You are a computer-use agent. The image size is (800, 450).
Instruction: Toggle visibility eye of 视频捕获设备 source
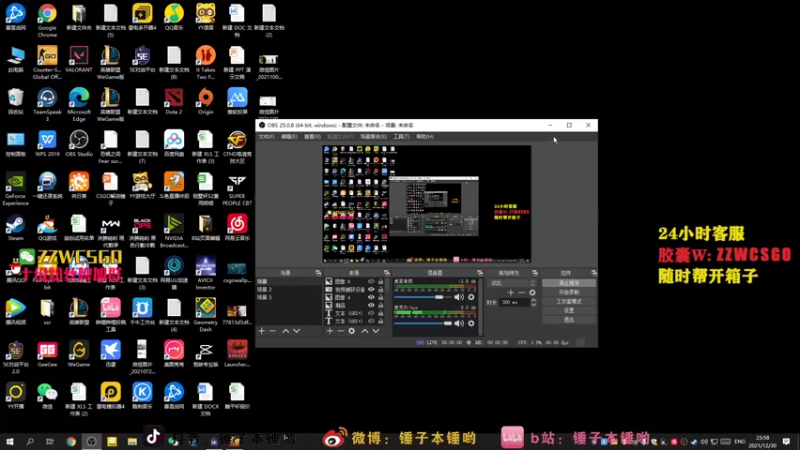coord(371,289)
